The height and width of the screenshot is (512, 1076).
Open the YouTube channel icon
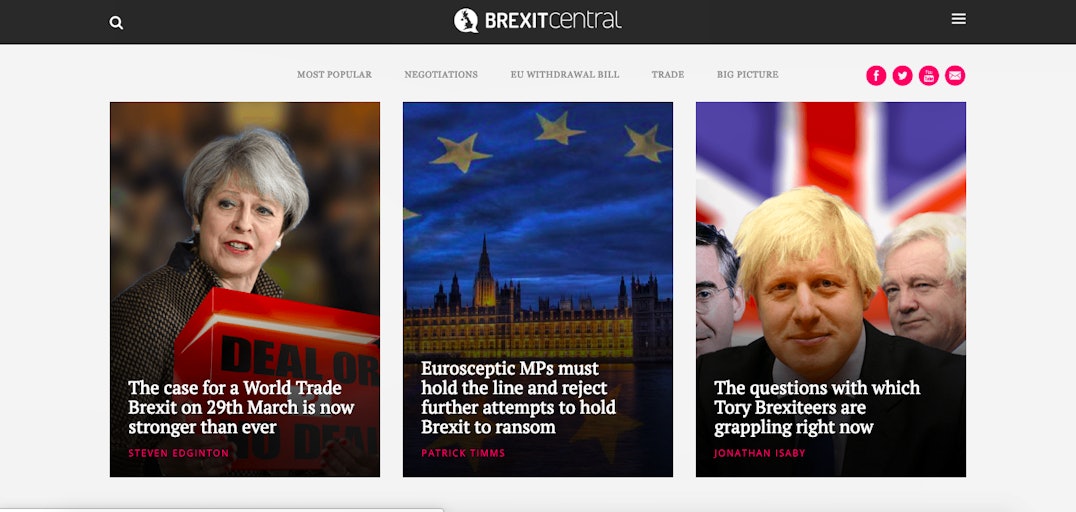[928, 75]
